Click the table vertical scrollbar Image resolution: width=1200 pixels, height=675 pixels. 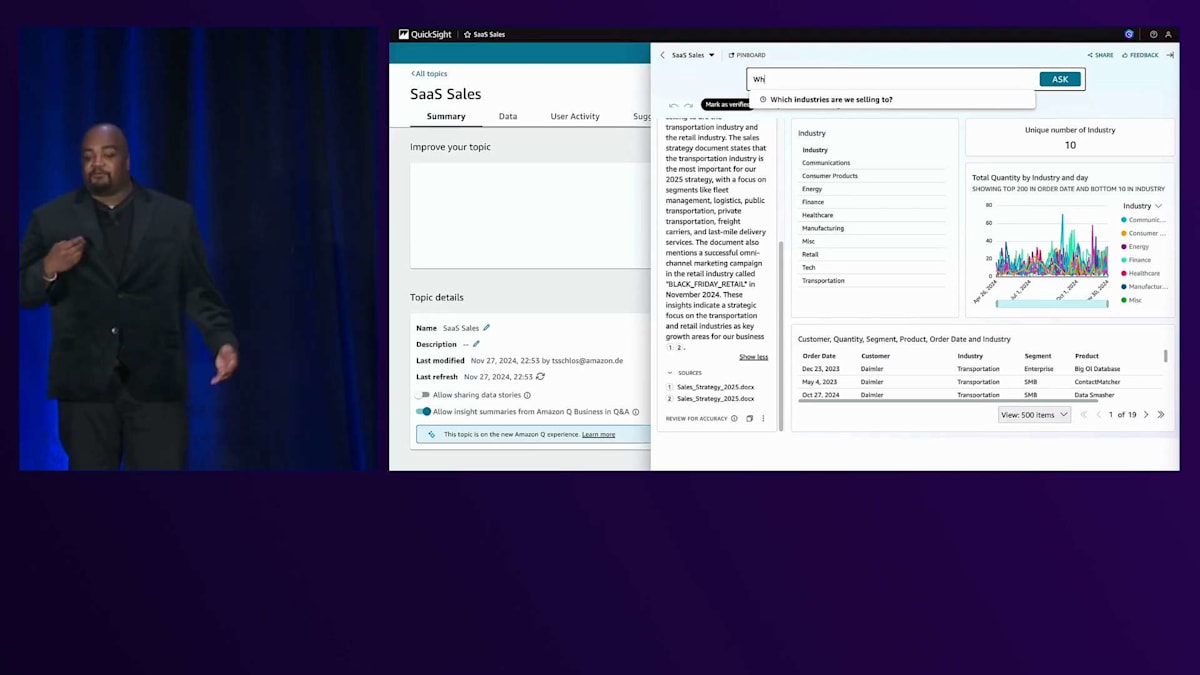(1165, 355)
